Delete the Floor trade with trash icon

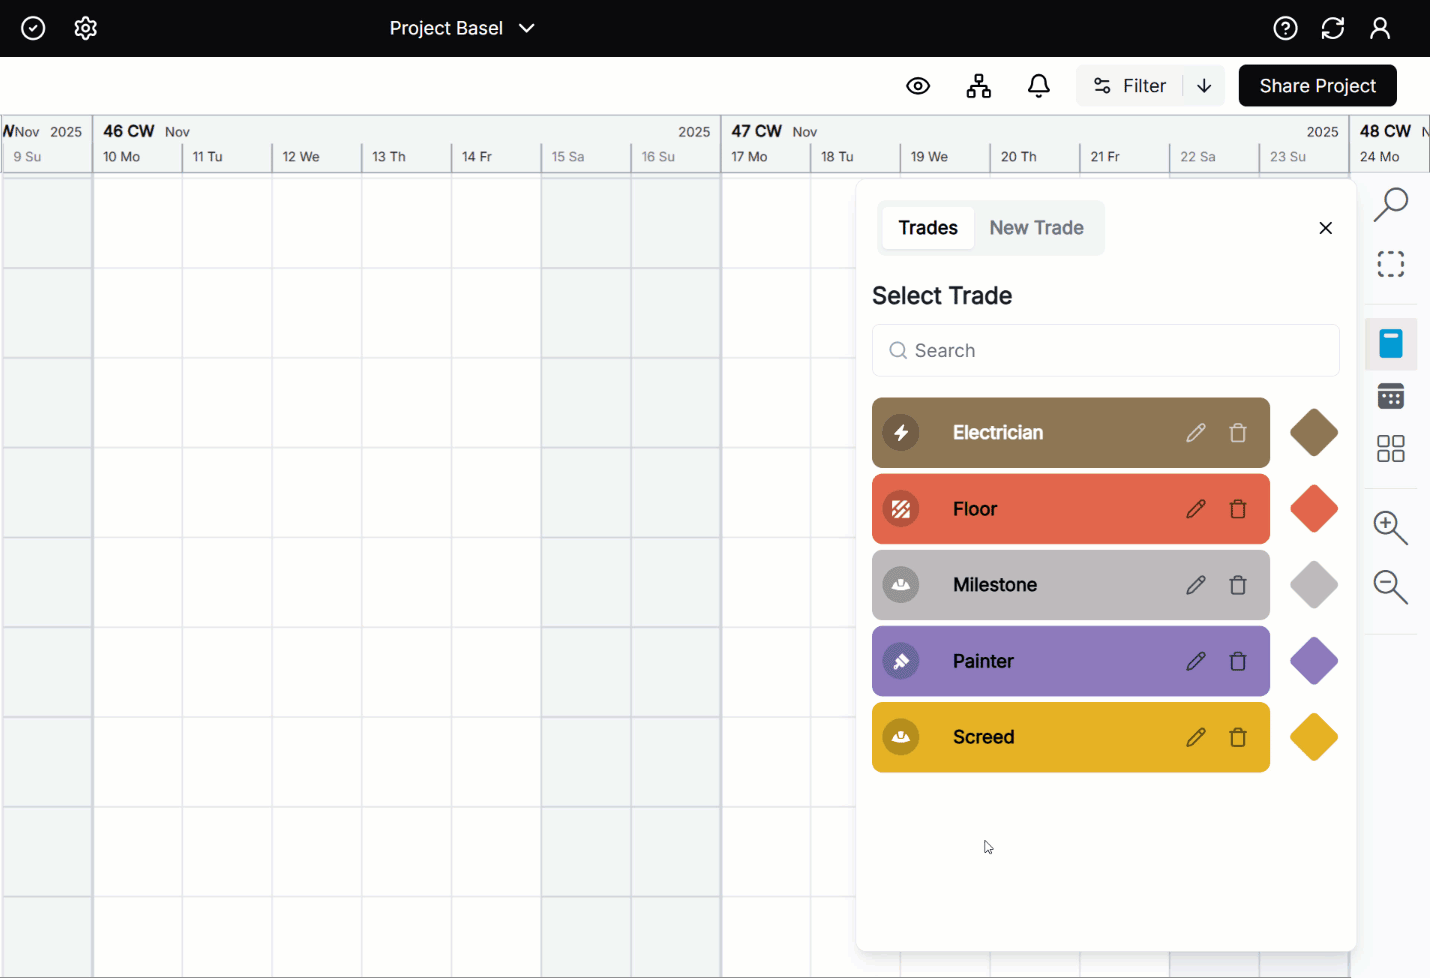pyautogui.click(x=1238, y=509)
